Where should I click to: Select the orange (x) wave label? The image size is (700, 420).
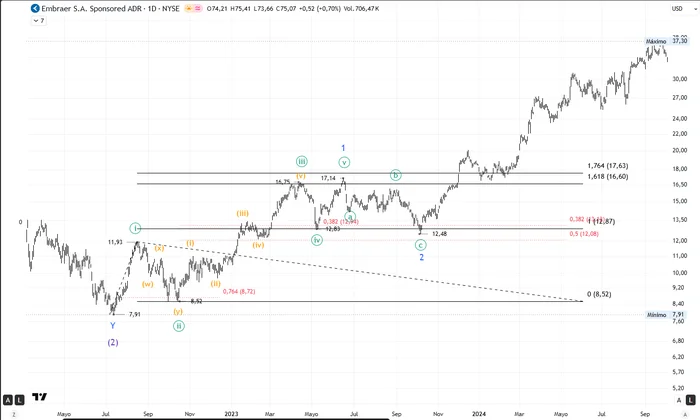159,248
